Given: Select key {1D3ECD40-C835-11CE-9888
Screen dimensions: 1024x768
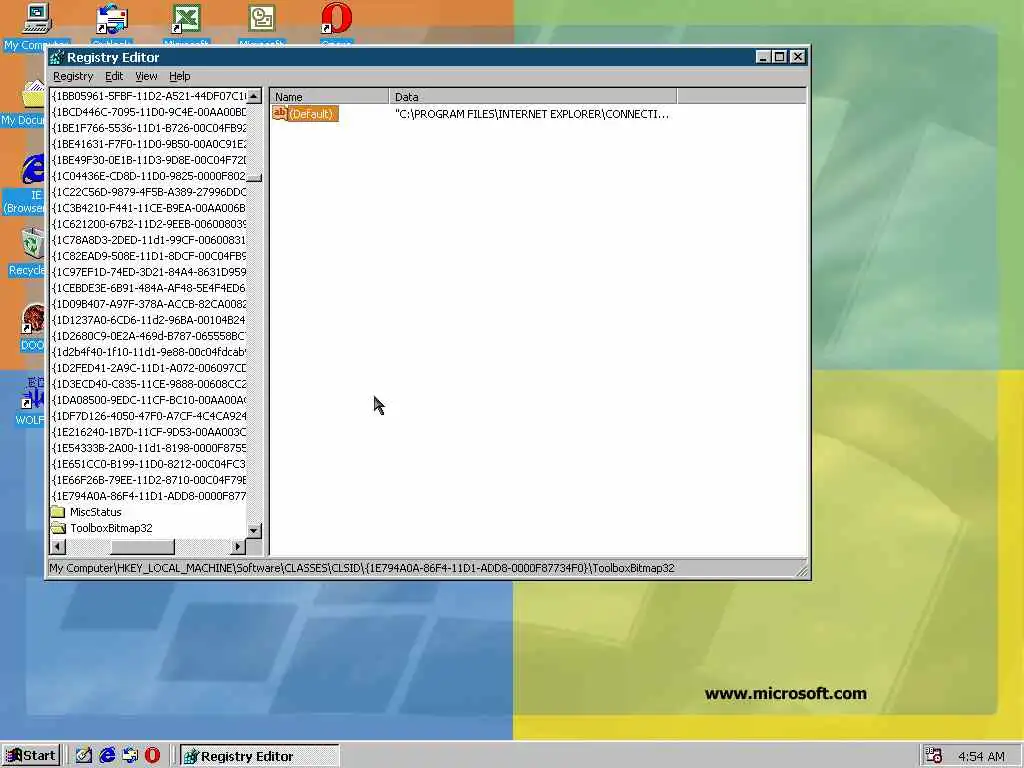Looking at the screenshot, I should click(149, 384).
